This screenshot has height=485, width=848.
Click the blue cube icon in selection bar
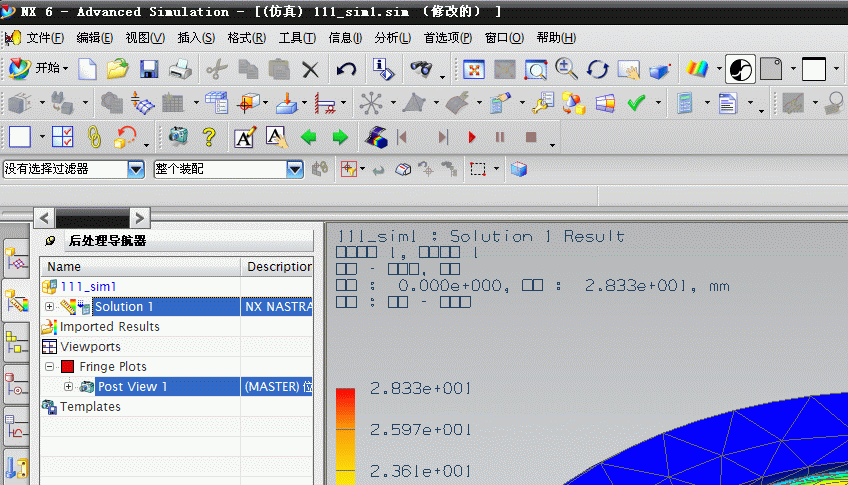pos(519,169)
